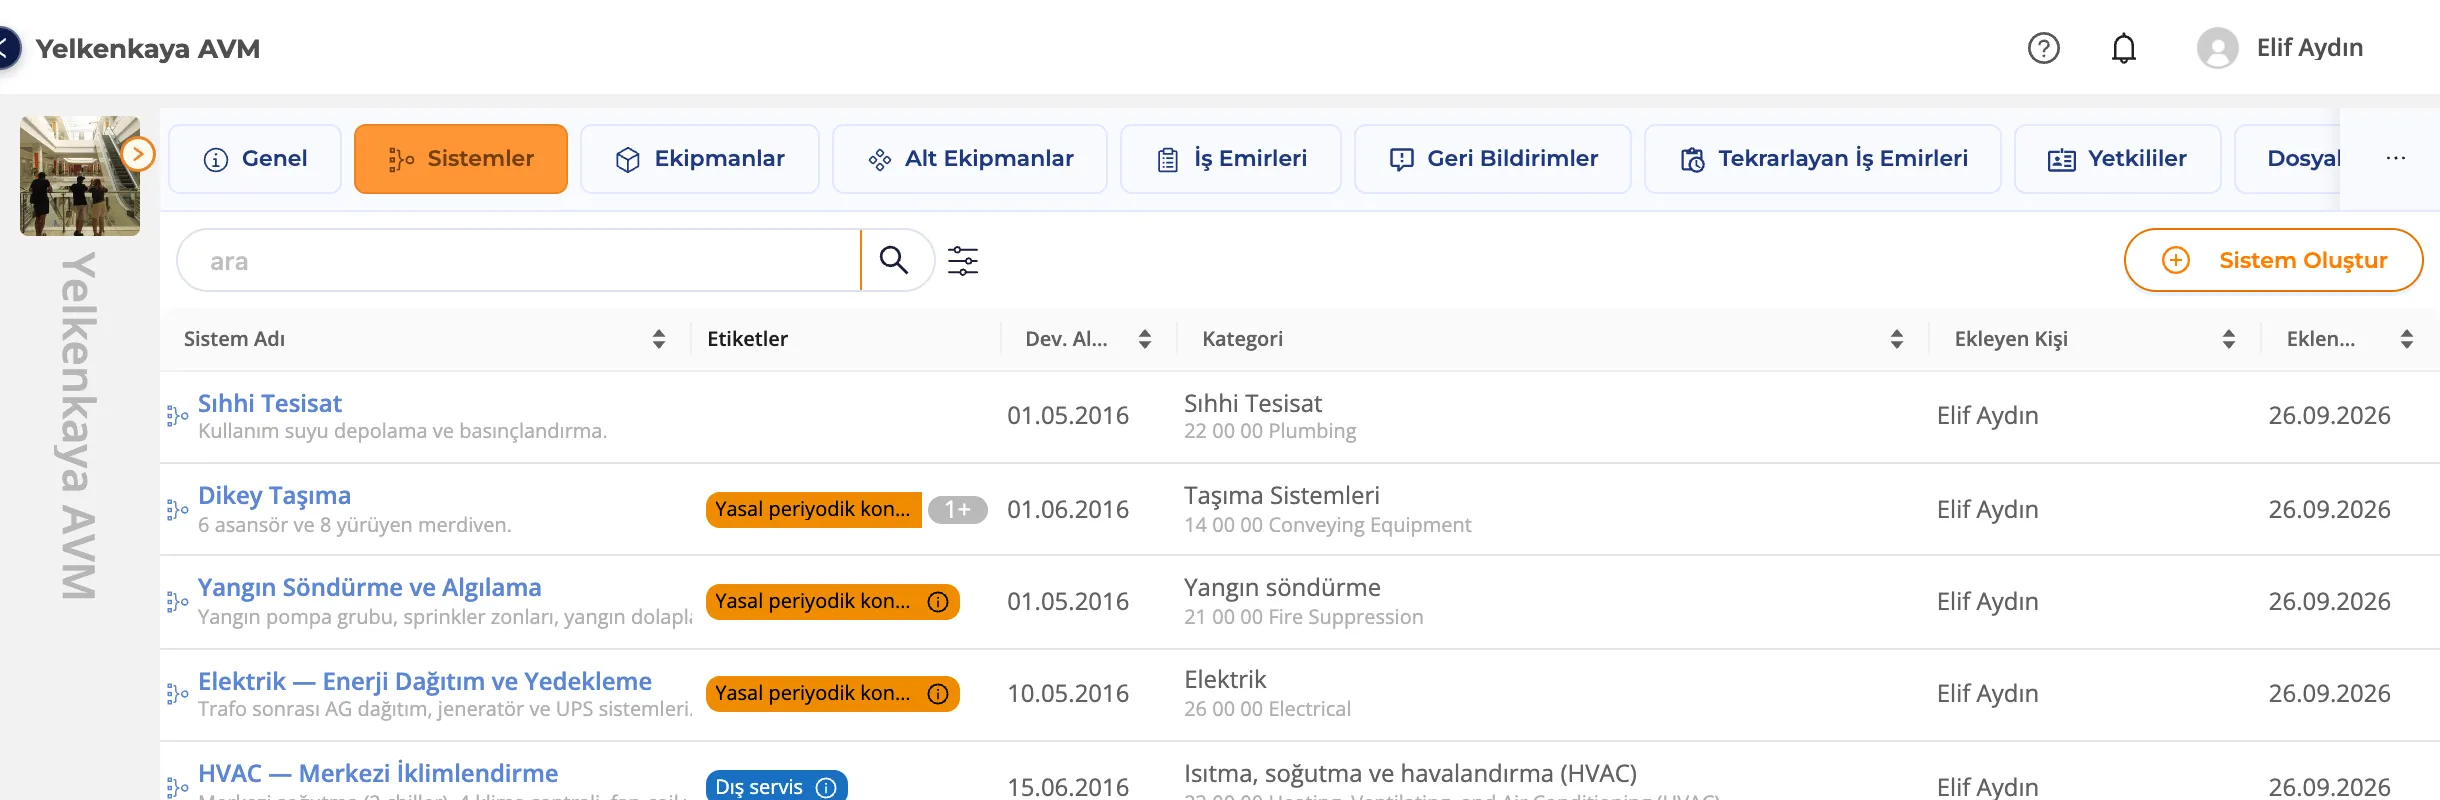This screenshot has width=2440, height=800.
Task: Click the Yelkenkaya AVM building thumbnail
Action: tap(80, 176)
